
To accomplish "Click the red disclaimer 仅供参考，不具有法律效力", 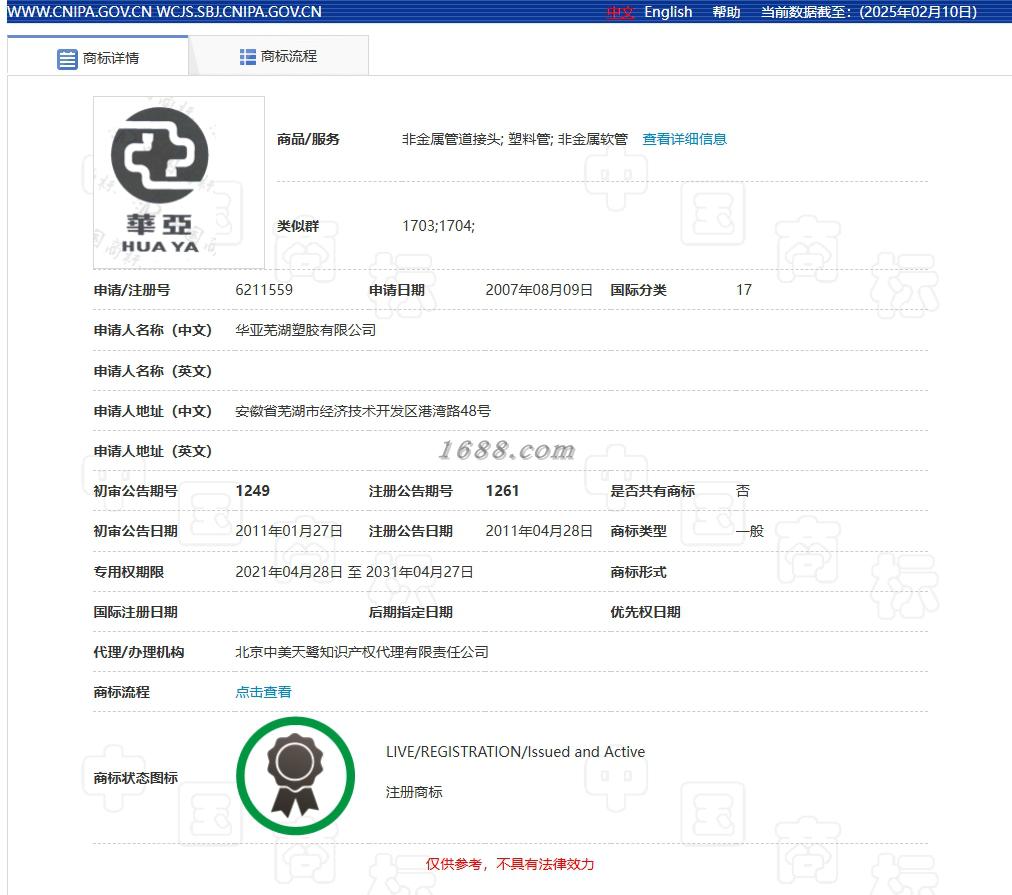I will (x=510, y=864).
